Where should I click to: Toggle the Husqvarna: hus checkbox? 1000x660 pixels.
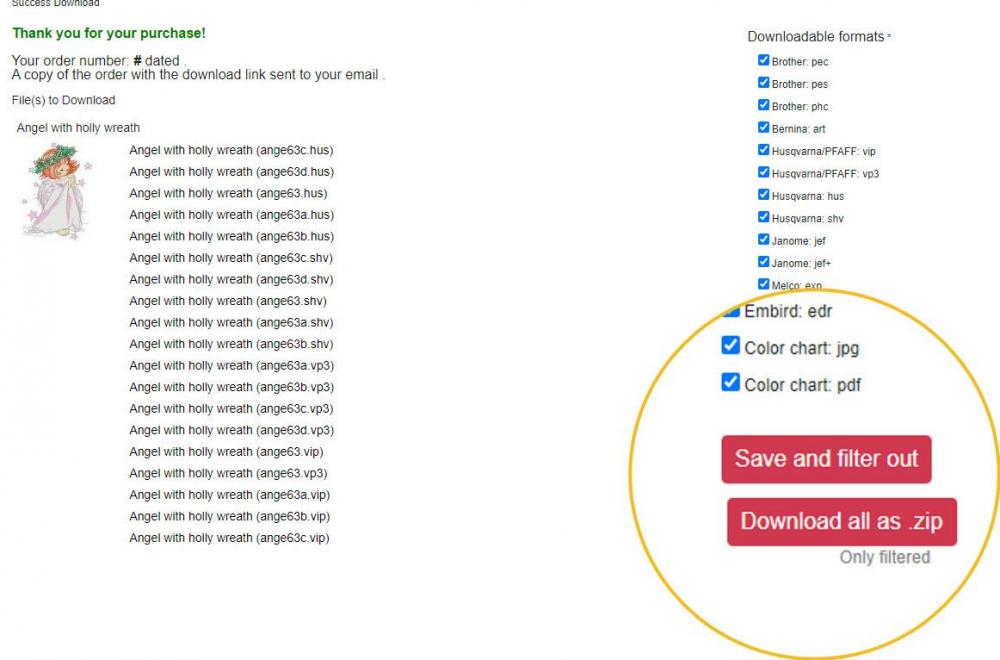click(x=763, y=194)
